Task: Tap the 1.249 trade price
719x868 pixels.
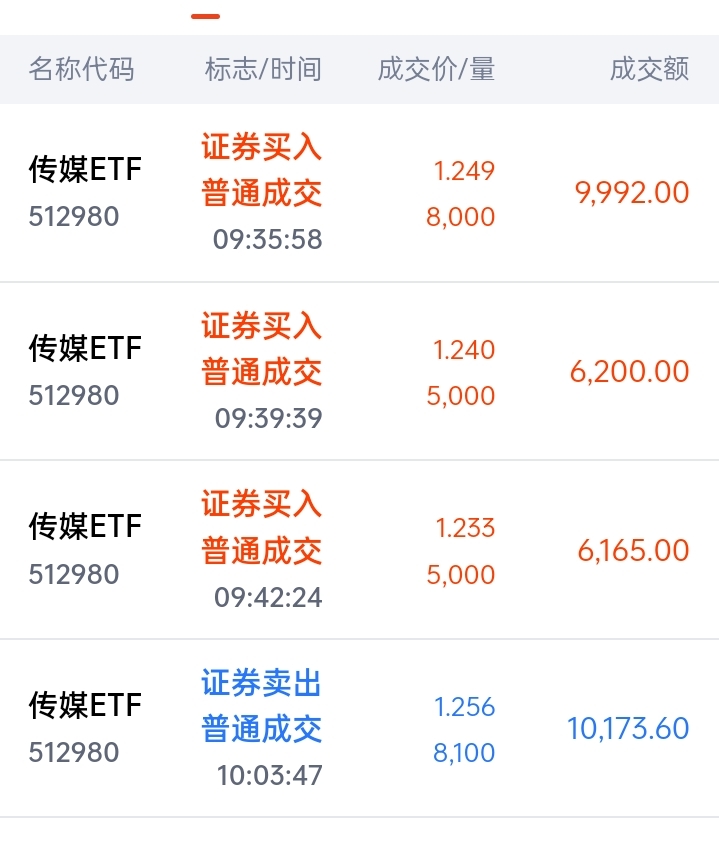Action: click(464, 171)
